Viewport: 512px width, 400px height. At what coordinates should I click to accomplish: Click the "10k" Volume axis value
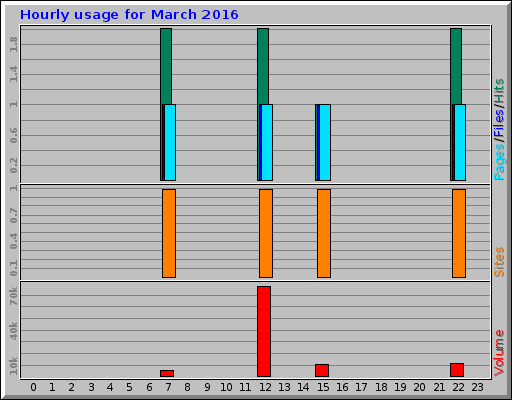(x=13, y=366)
